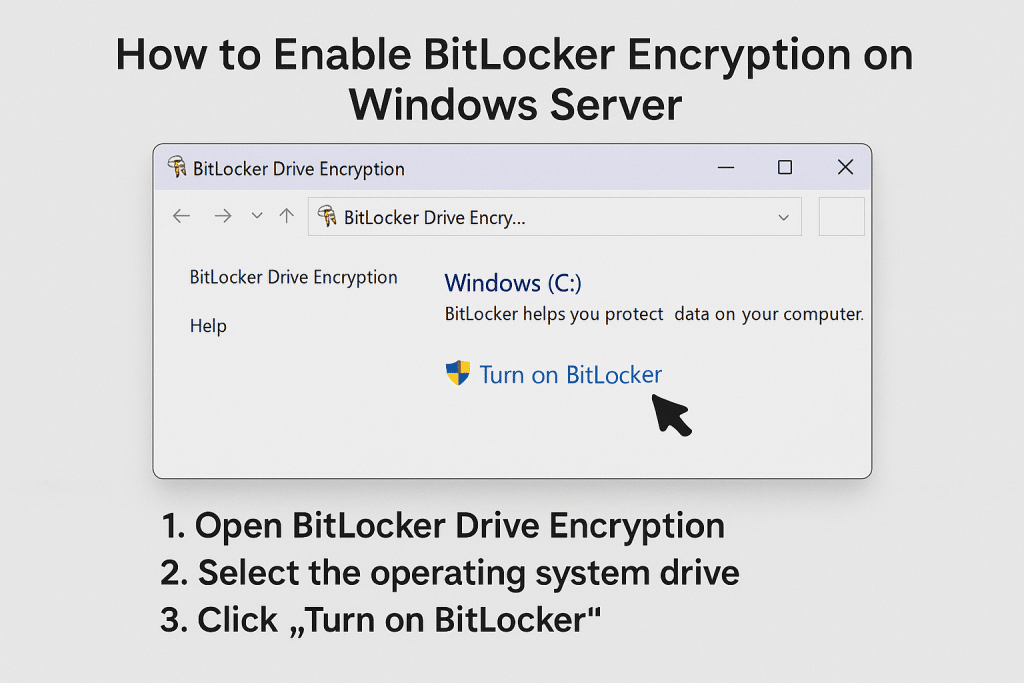Screen dimensions: 1024x683
Task: Focus the empty search box beside address bar
Action: pos(841,217)
